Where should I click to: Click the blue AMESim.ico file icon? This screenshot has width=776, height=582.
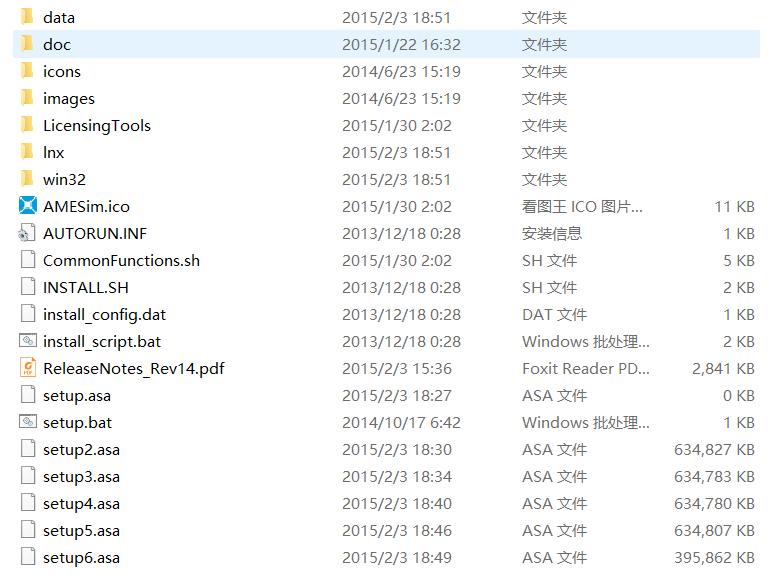pos(28,205)
